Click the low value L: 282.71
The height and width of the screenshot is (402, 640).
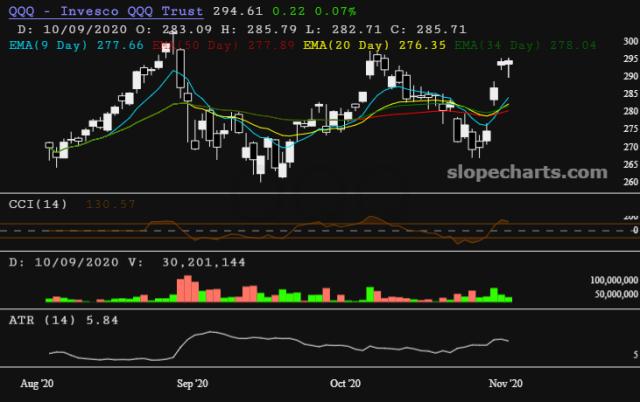[x=344, y=29]
